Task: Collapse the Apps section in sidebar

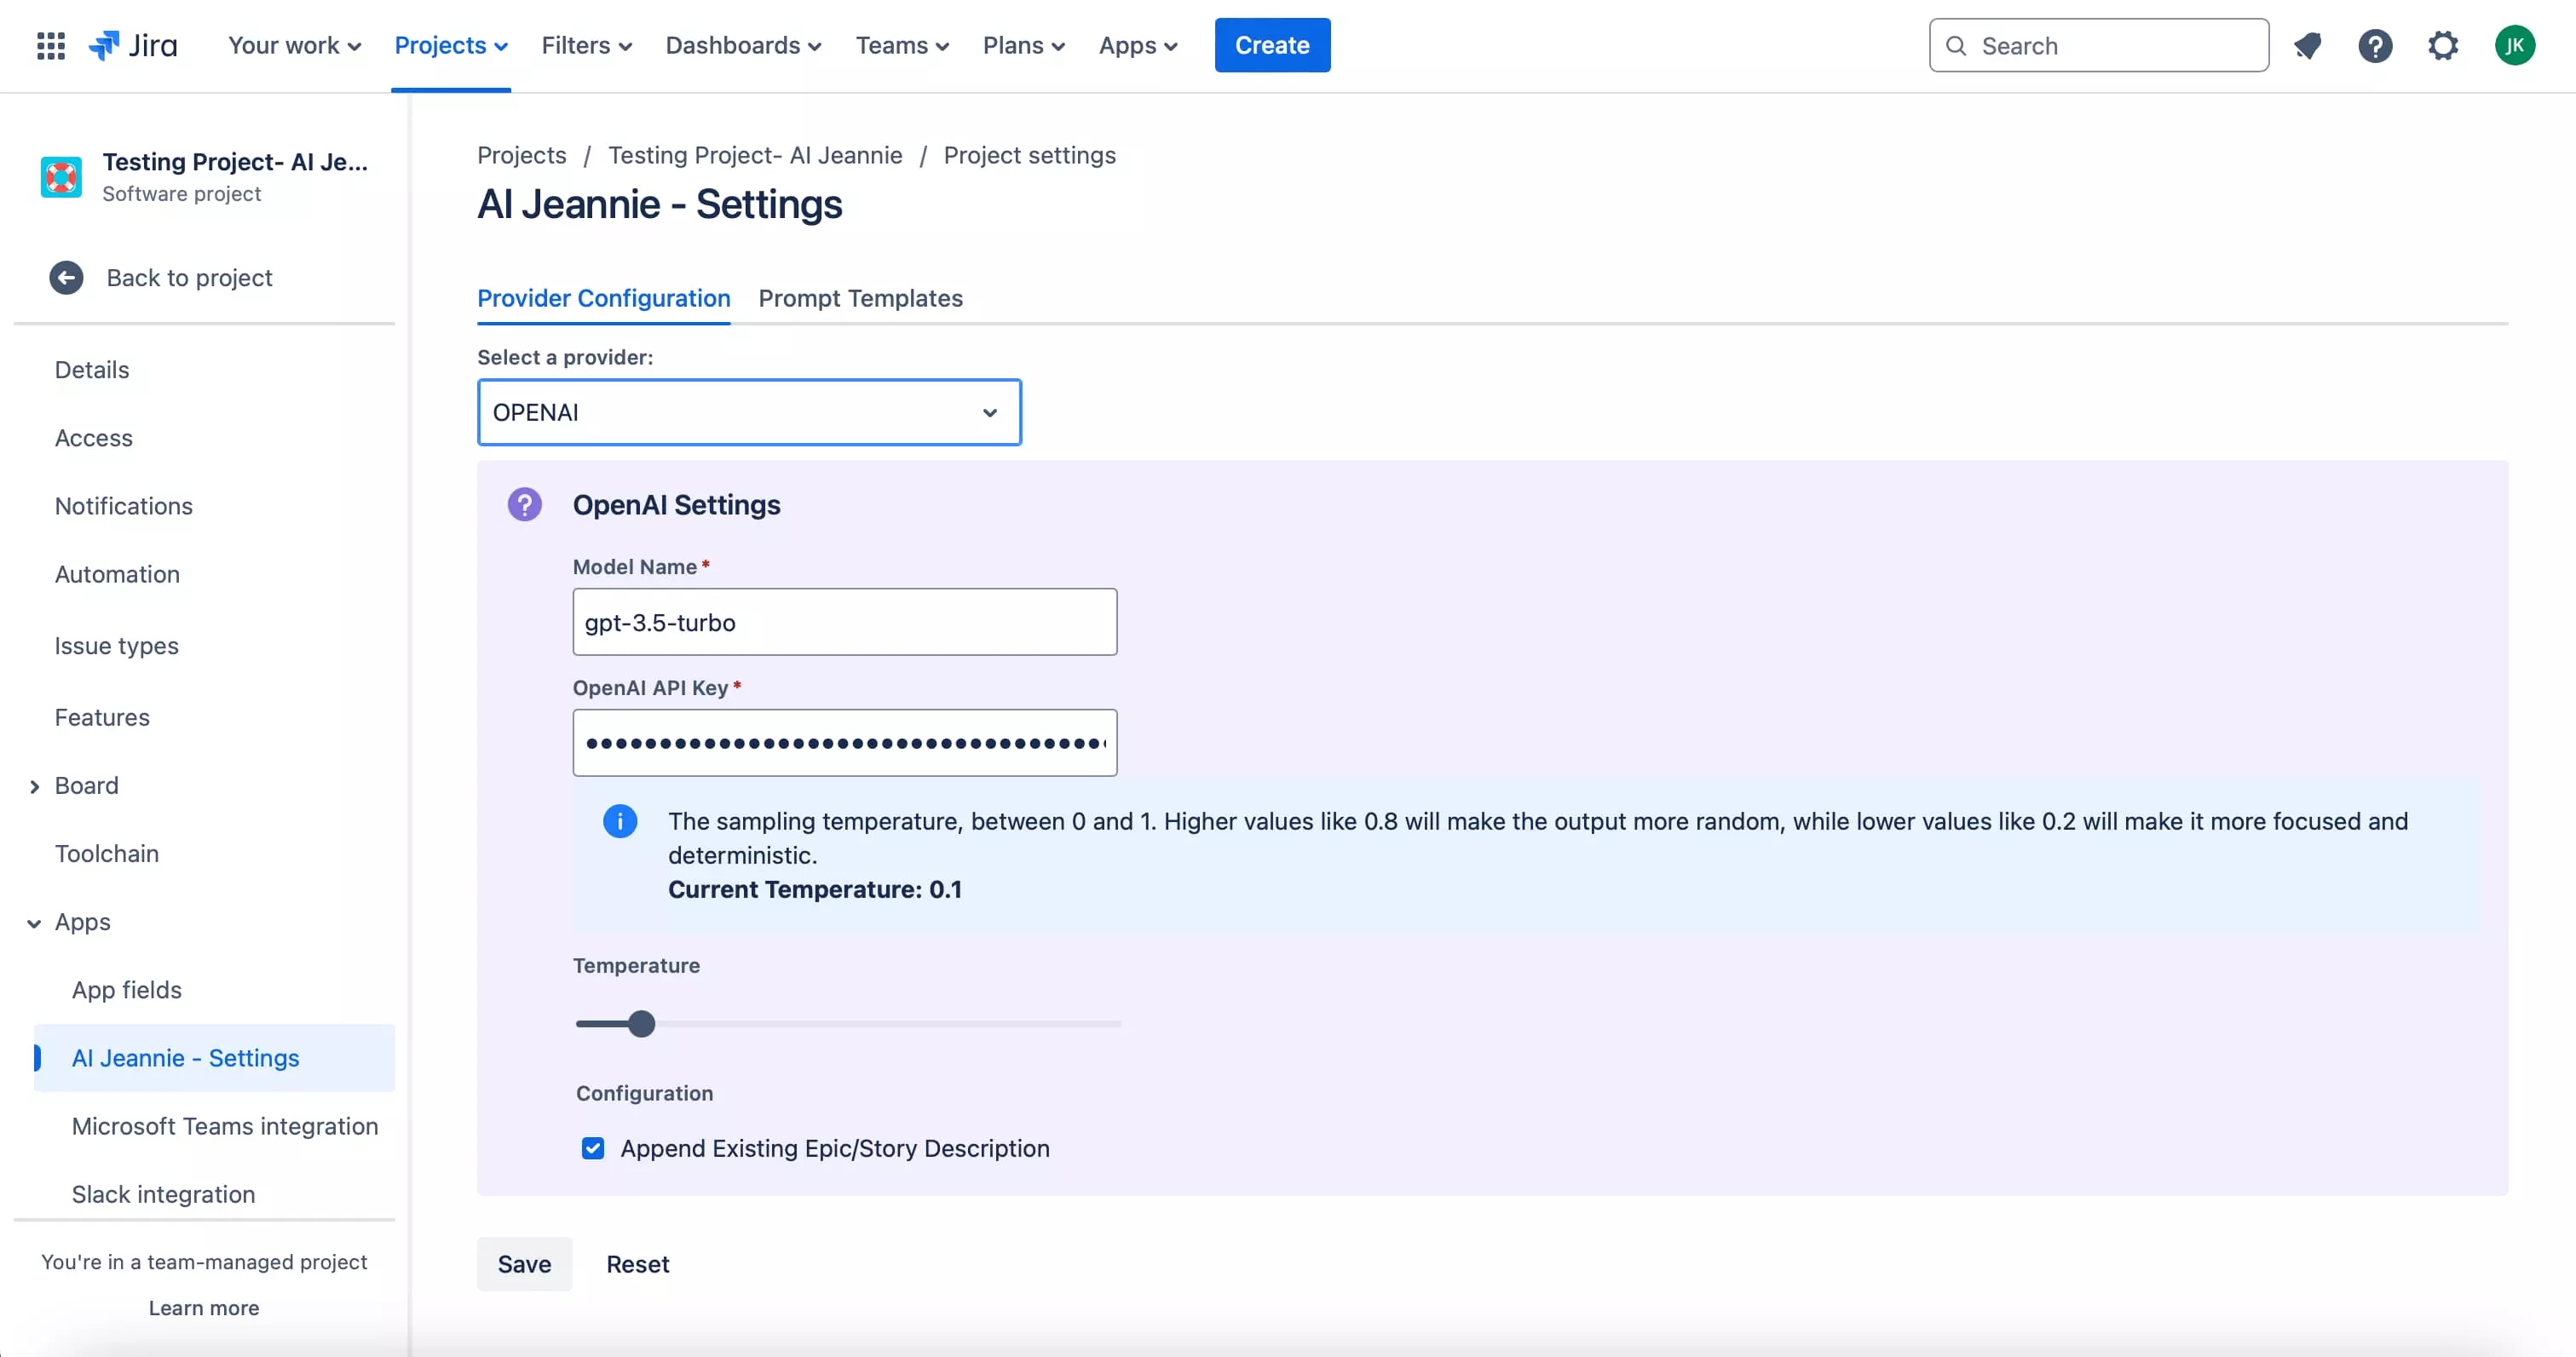Action: pos(34,923)
